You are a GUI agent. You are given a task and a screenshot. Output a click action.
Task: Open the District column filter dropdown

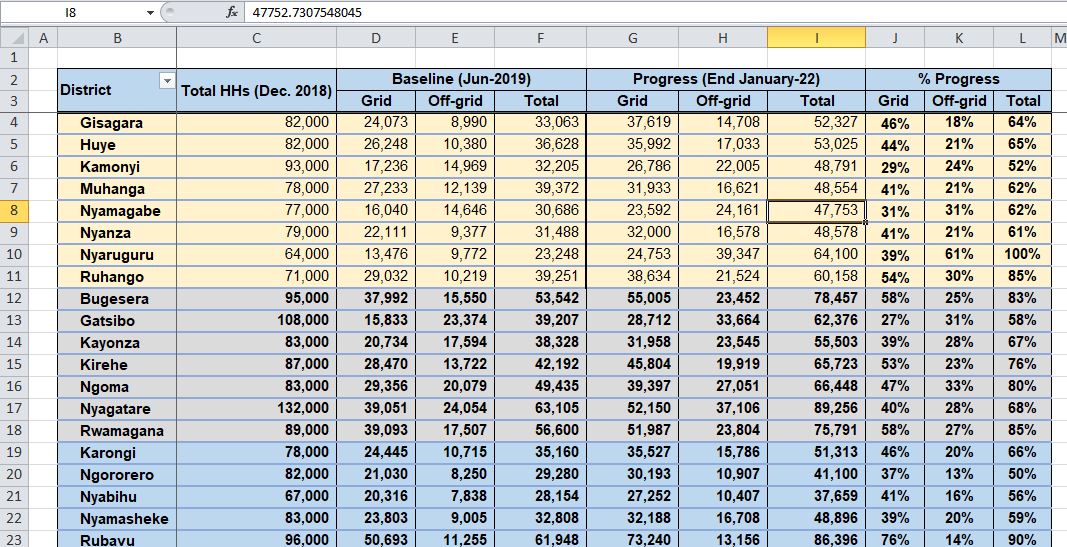point(167,80)
